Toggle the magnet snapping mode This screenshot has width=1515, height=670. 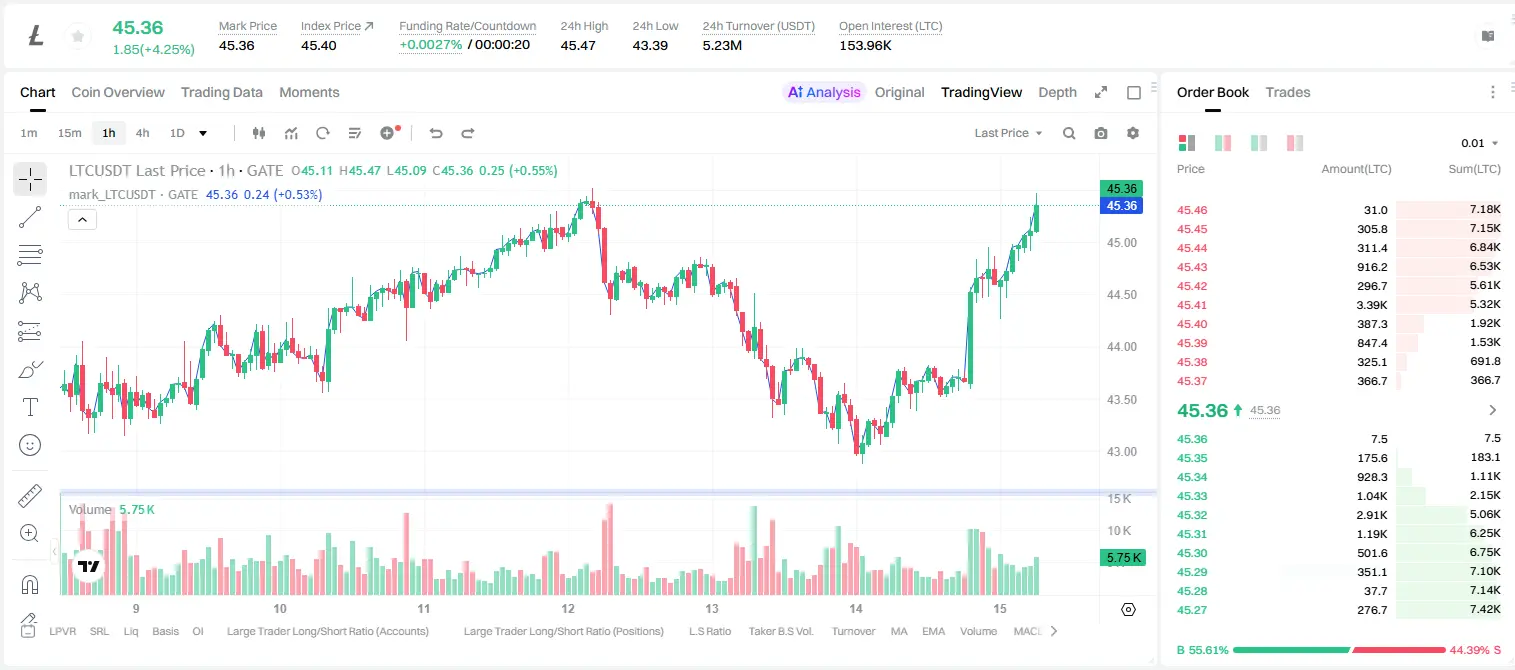tap(30, 585)
